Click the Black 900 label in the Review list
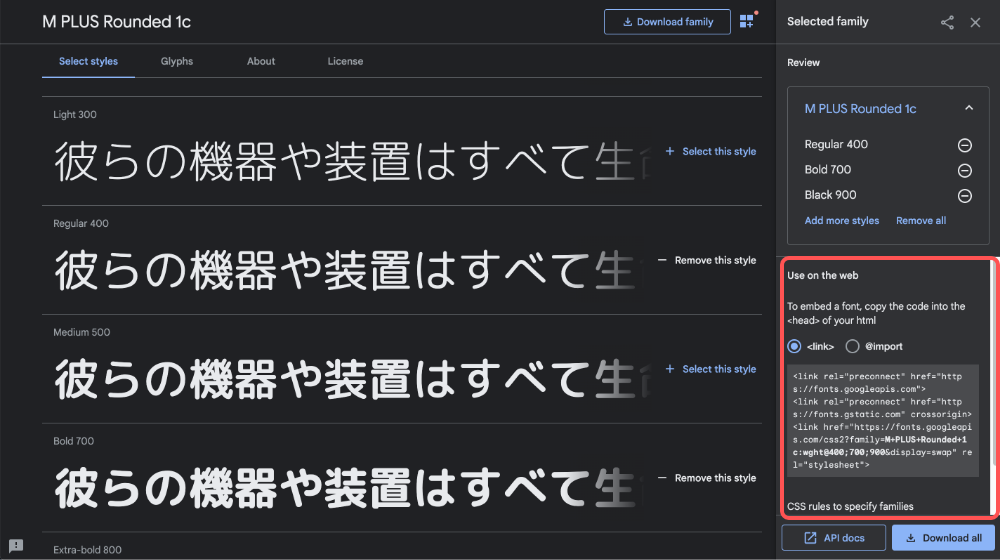The width and height of the screenshot is (1000, 560). (x=830, y=195)
